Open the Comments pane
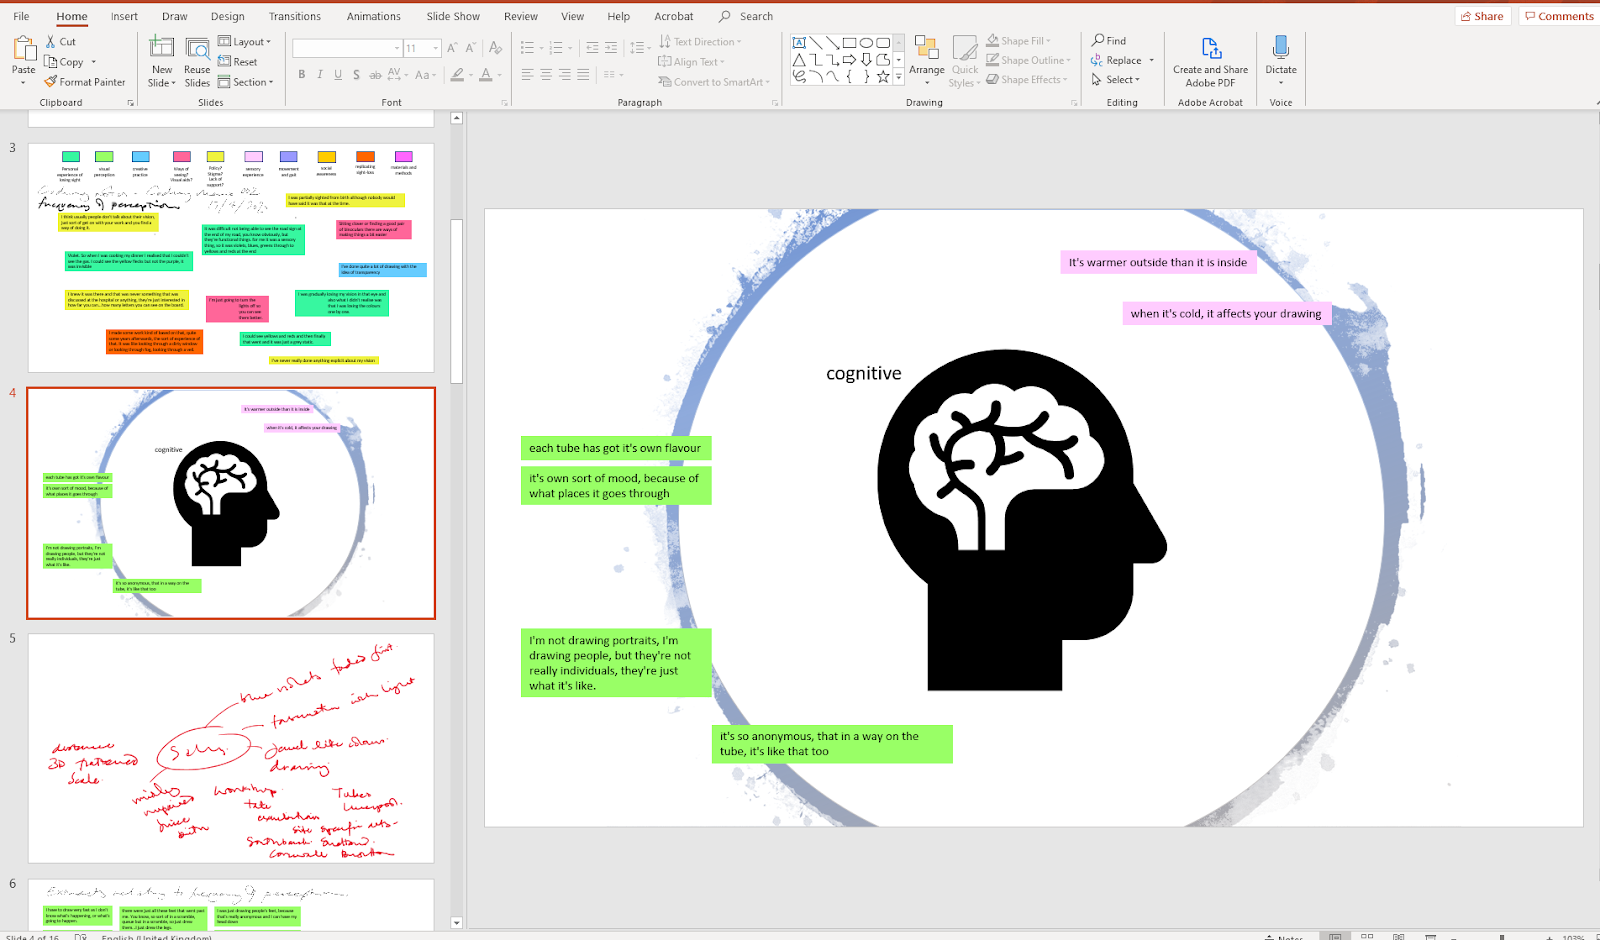The height and width of the screenshot is (940, 1600). 1559,16
